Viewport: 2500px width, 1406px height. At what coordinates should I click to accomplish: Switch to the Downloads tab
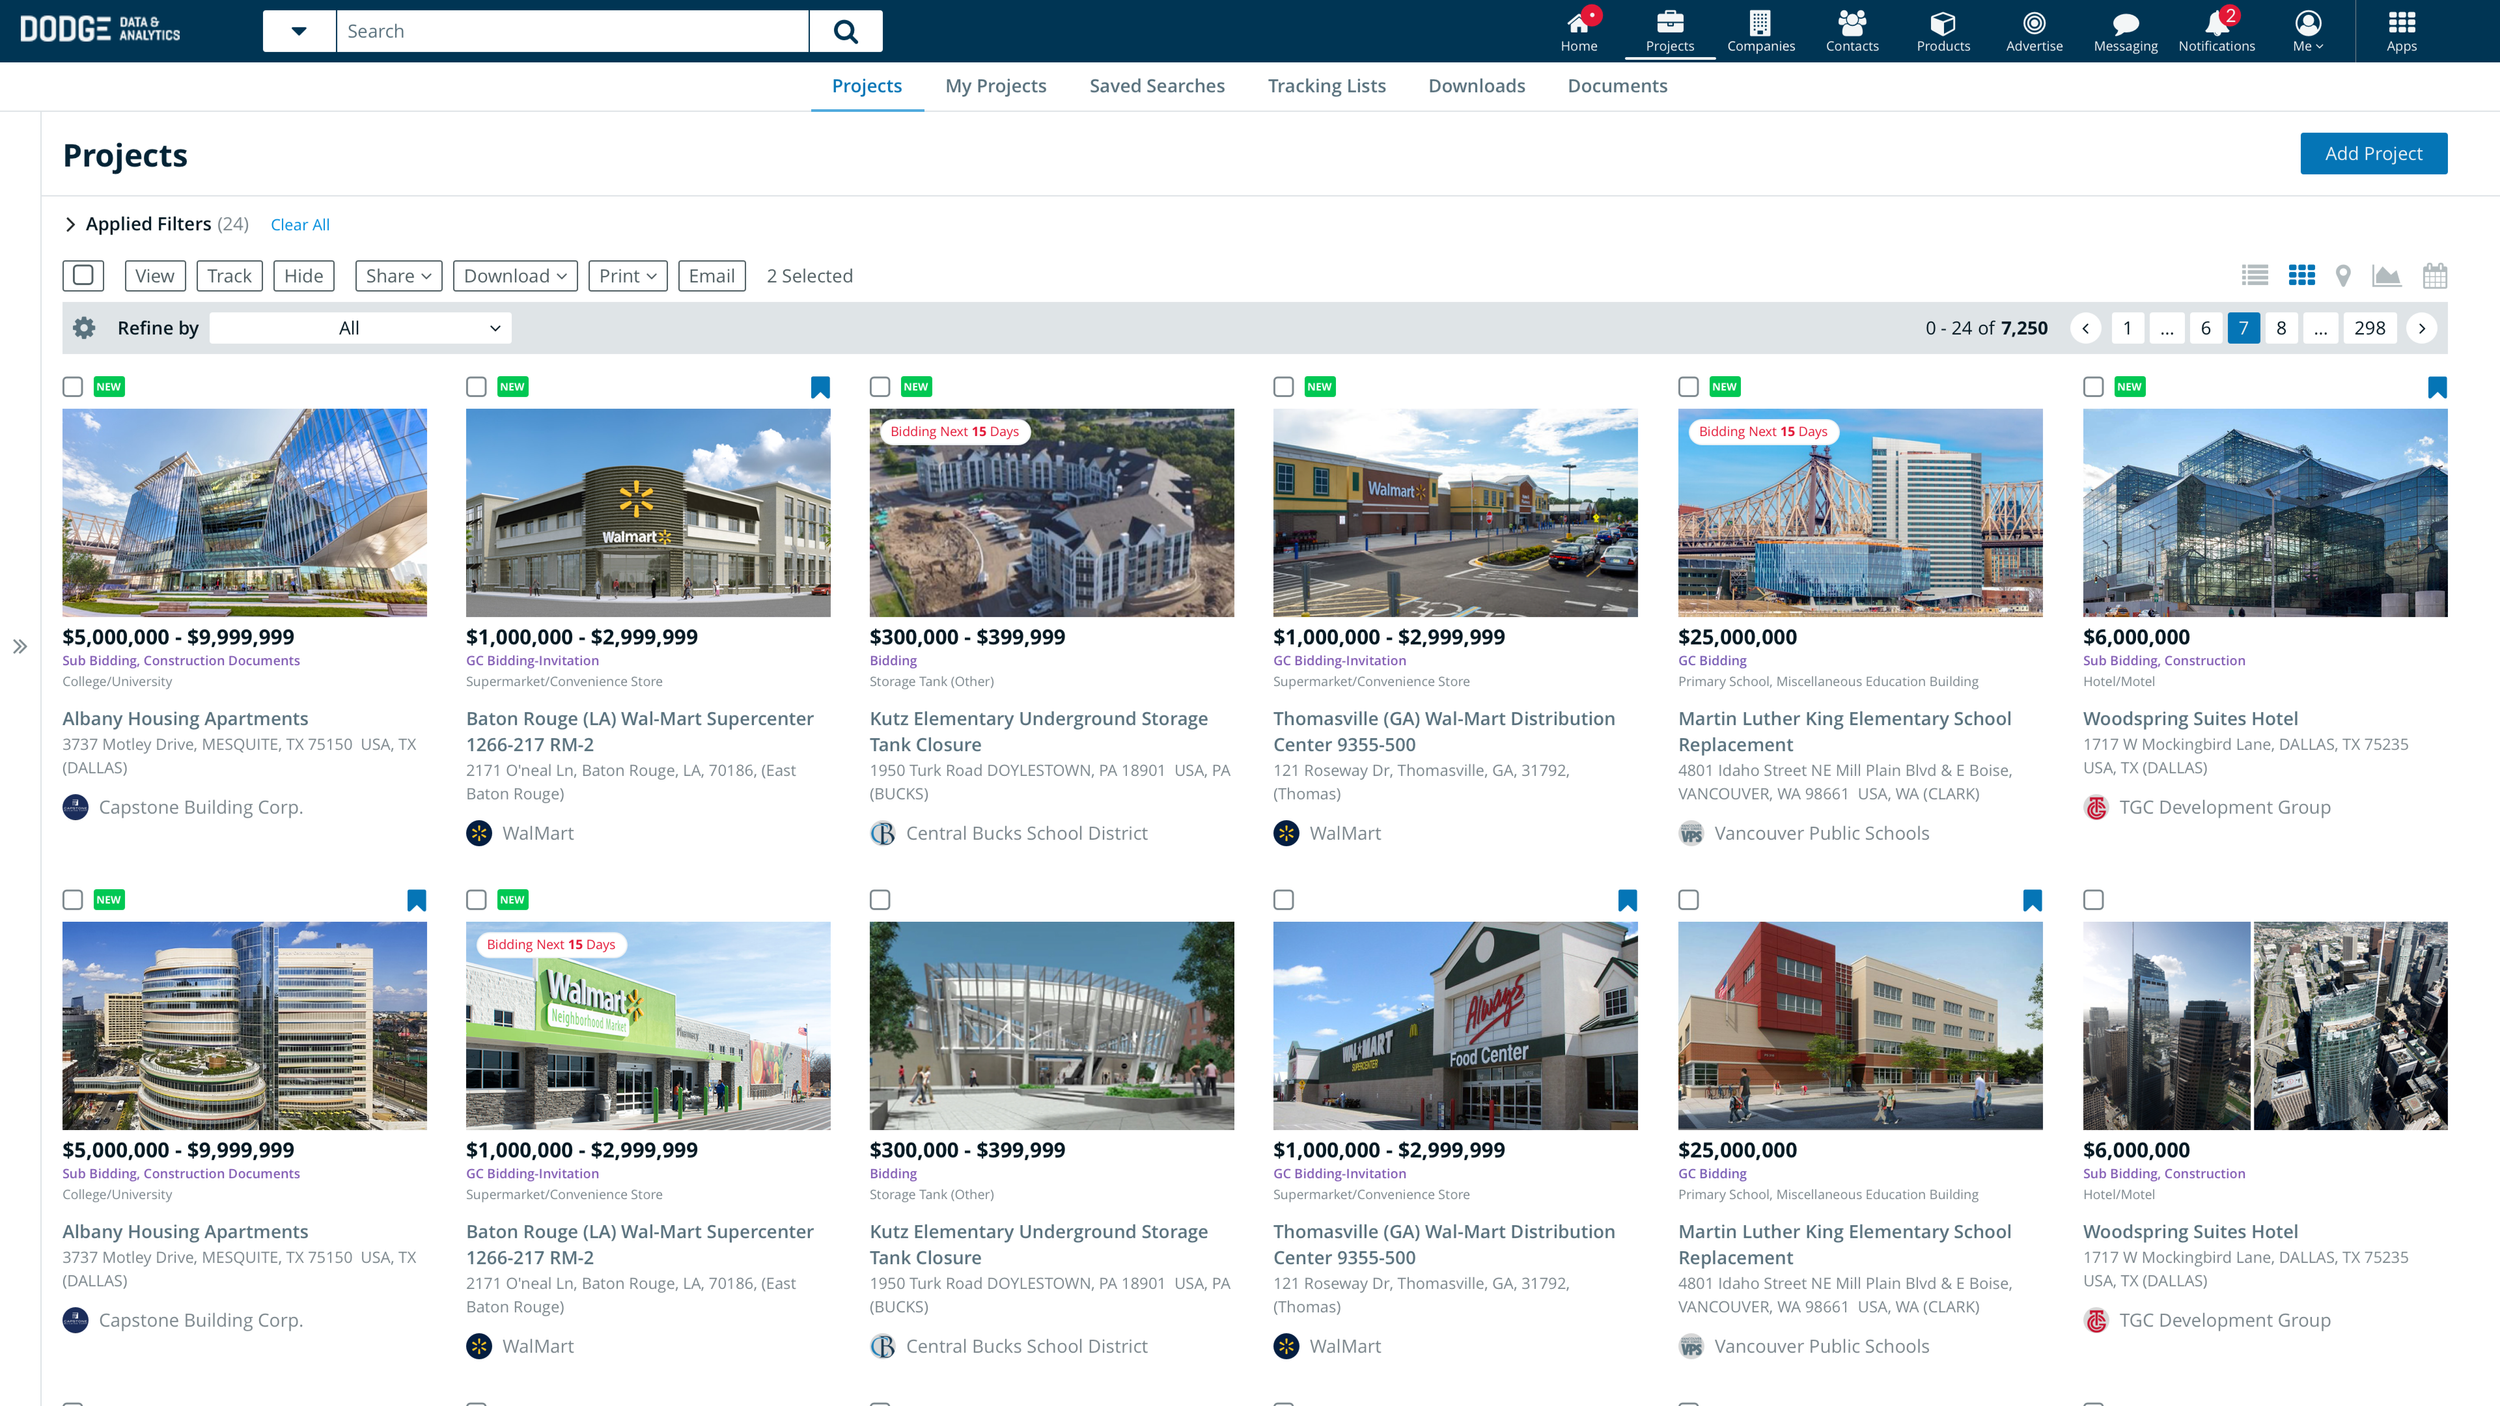pos(1477,86)
